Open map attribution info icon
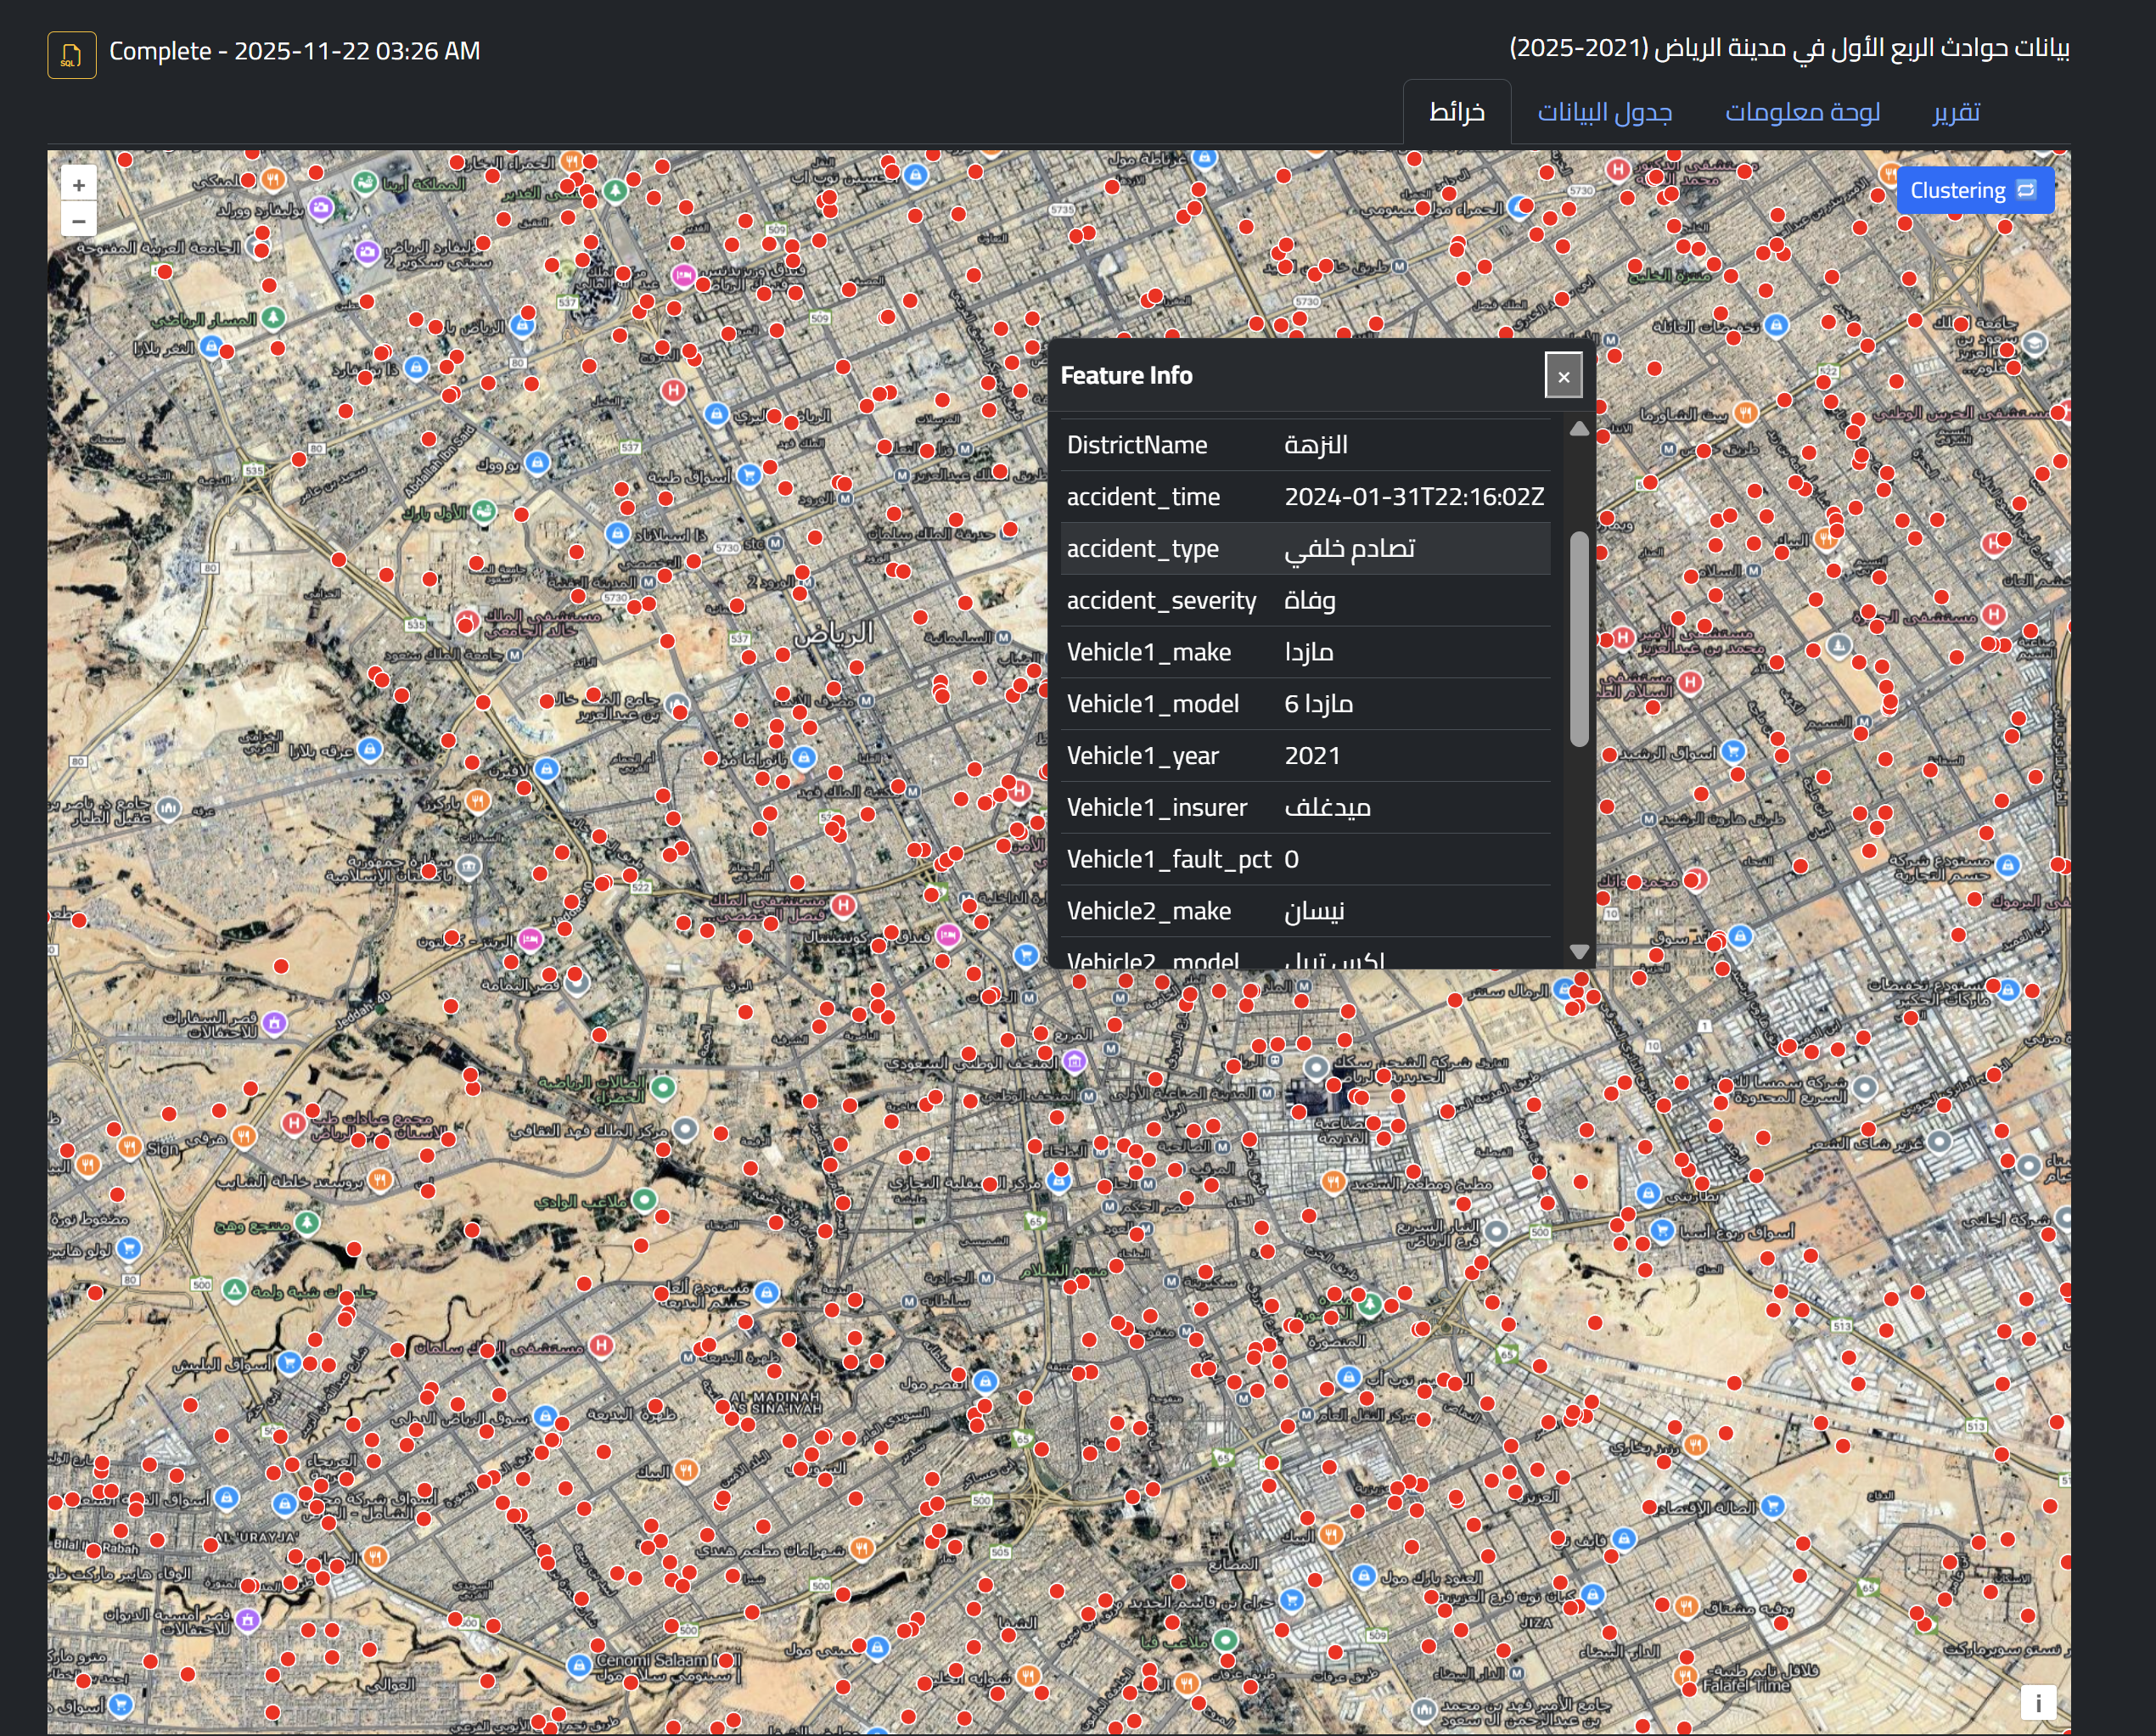Viewport: 2156px width, 1736px height. (x=2037, y=1703)
